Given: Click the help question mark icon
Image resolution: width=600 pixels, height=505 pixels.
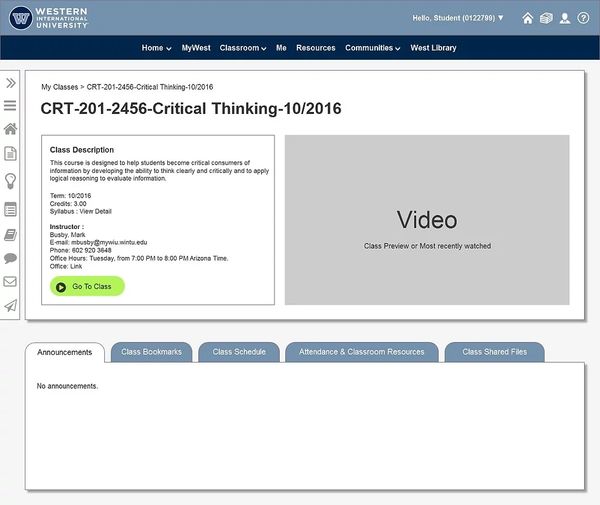Looking at the screenshot, I should (x=583, y=18).
